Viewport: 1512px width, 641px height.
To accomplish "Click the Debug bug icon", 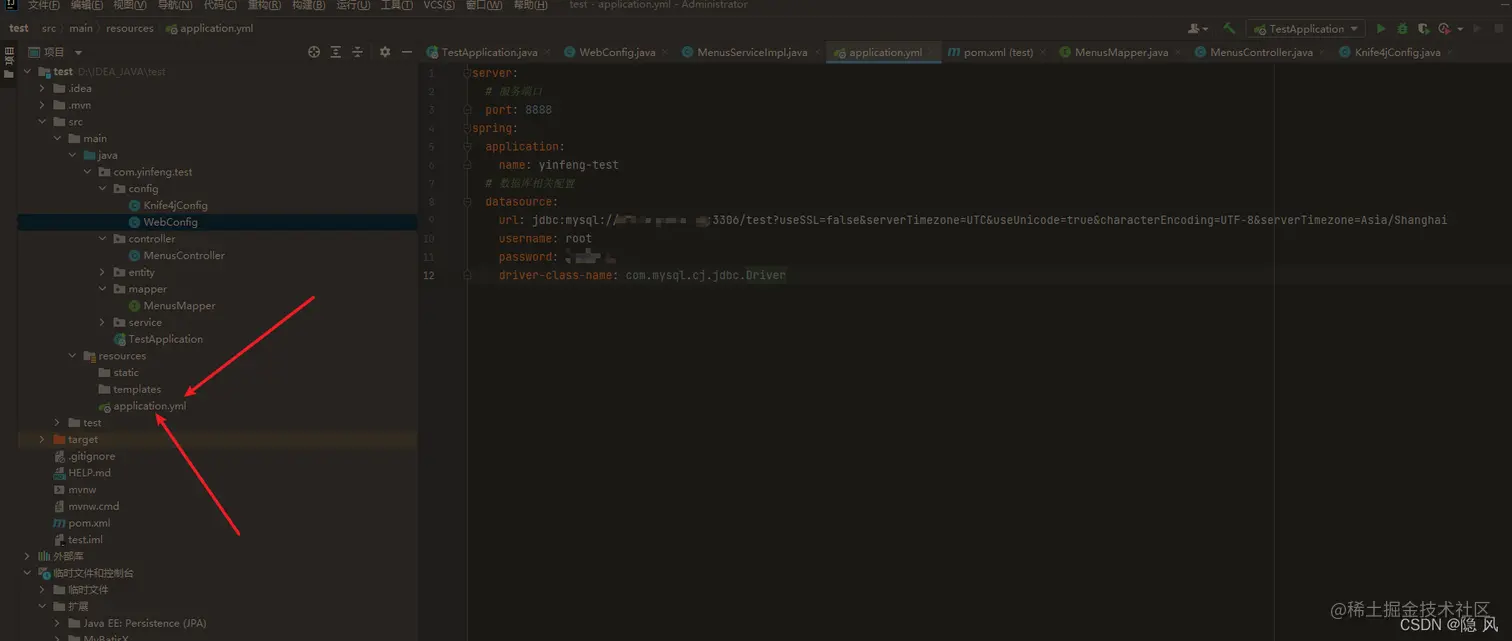I will 1402,29.
